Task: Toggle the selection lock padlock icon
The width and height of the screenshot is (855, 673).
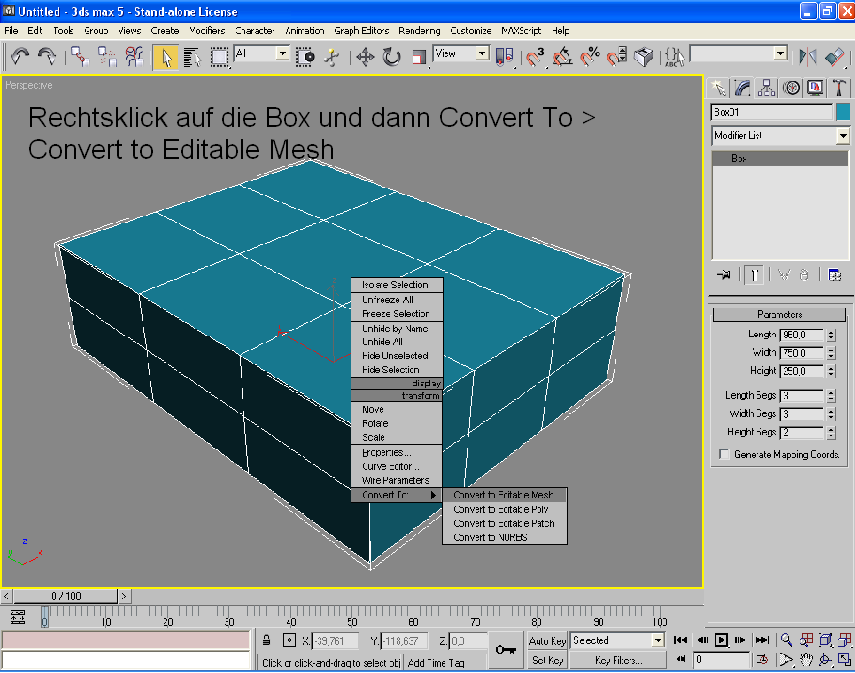Action: click(267, 640)
